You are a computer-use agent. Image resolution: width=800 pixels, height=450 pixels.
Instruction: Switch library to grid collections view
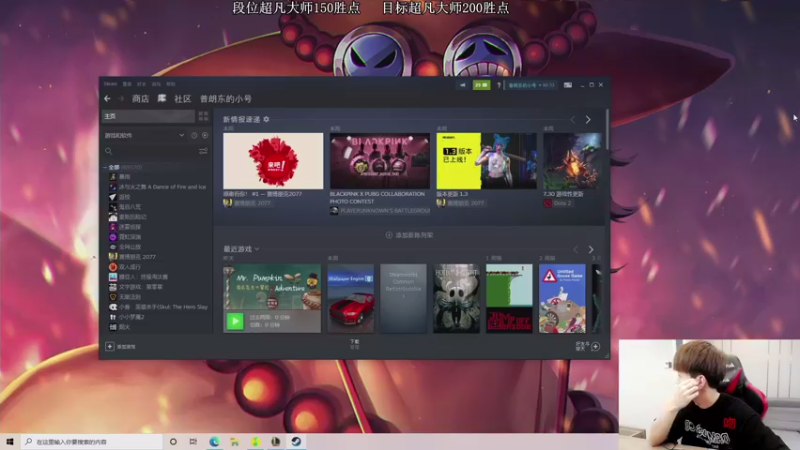[x=203, y=116]
